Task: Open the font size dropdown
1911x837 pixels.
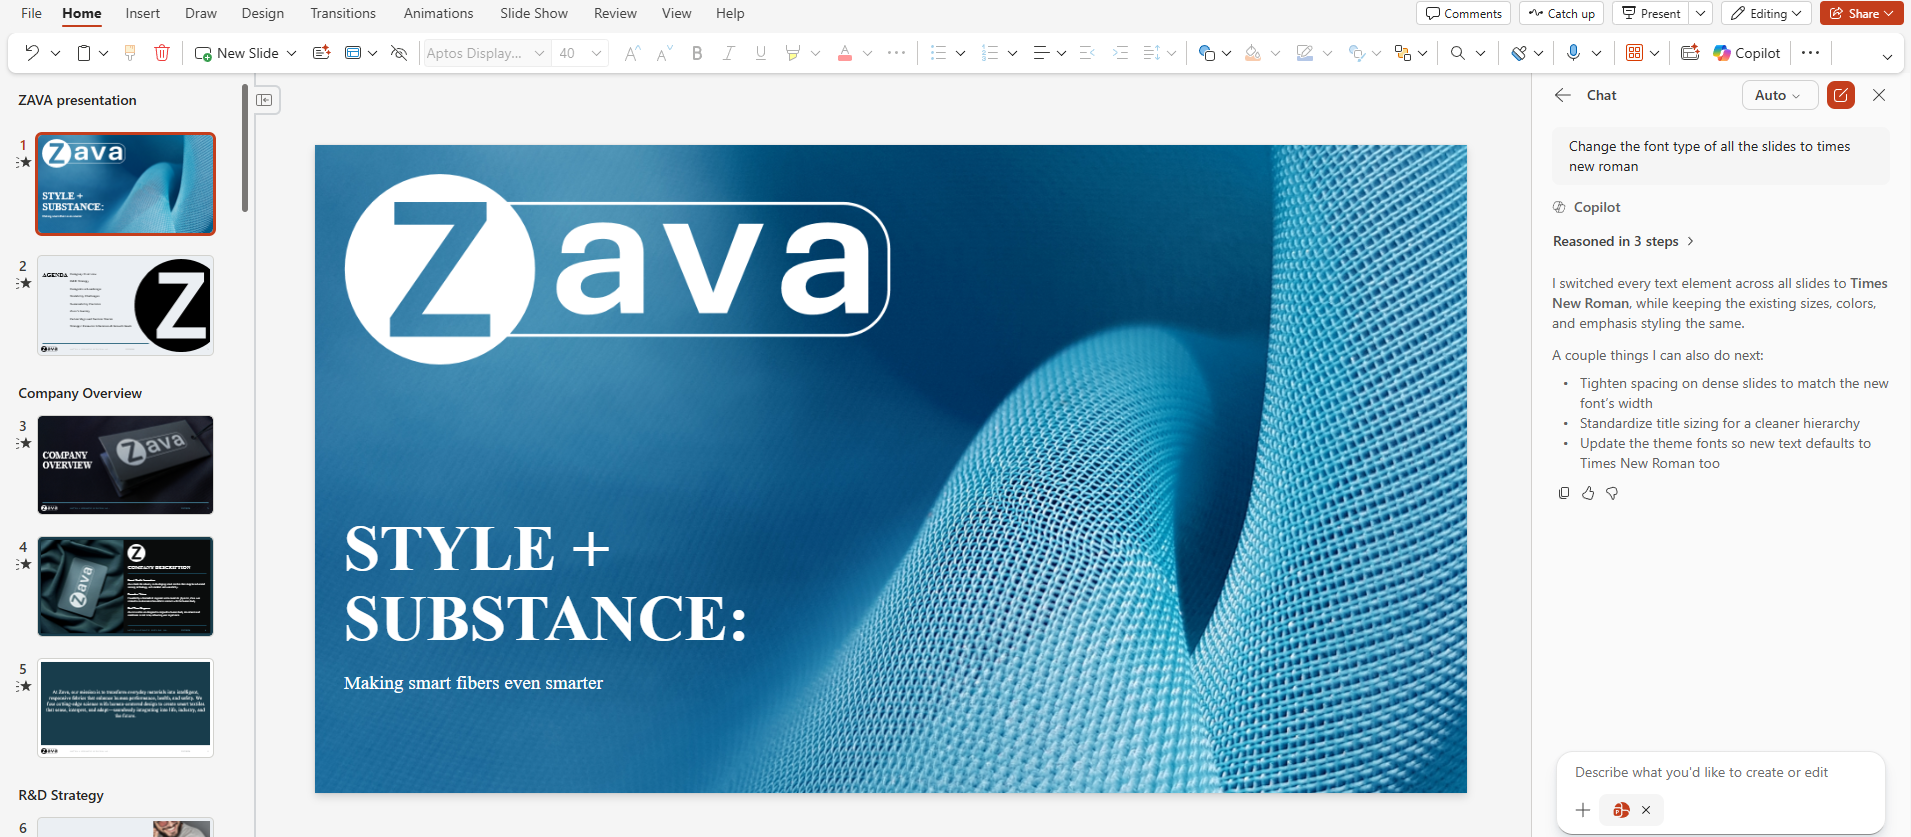Action: coord(597,53)
